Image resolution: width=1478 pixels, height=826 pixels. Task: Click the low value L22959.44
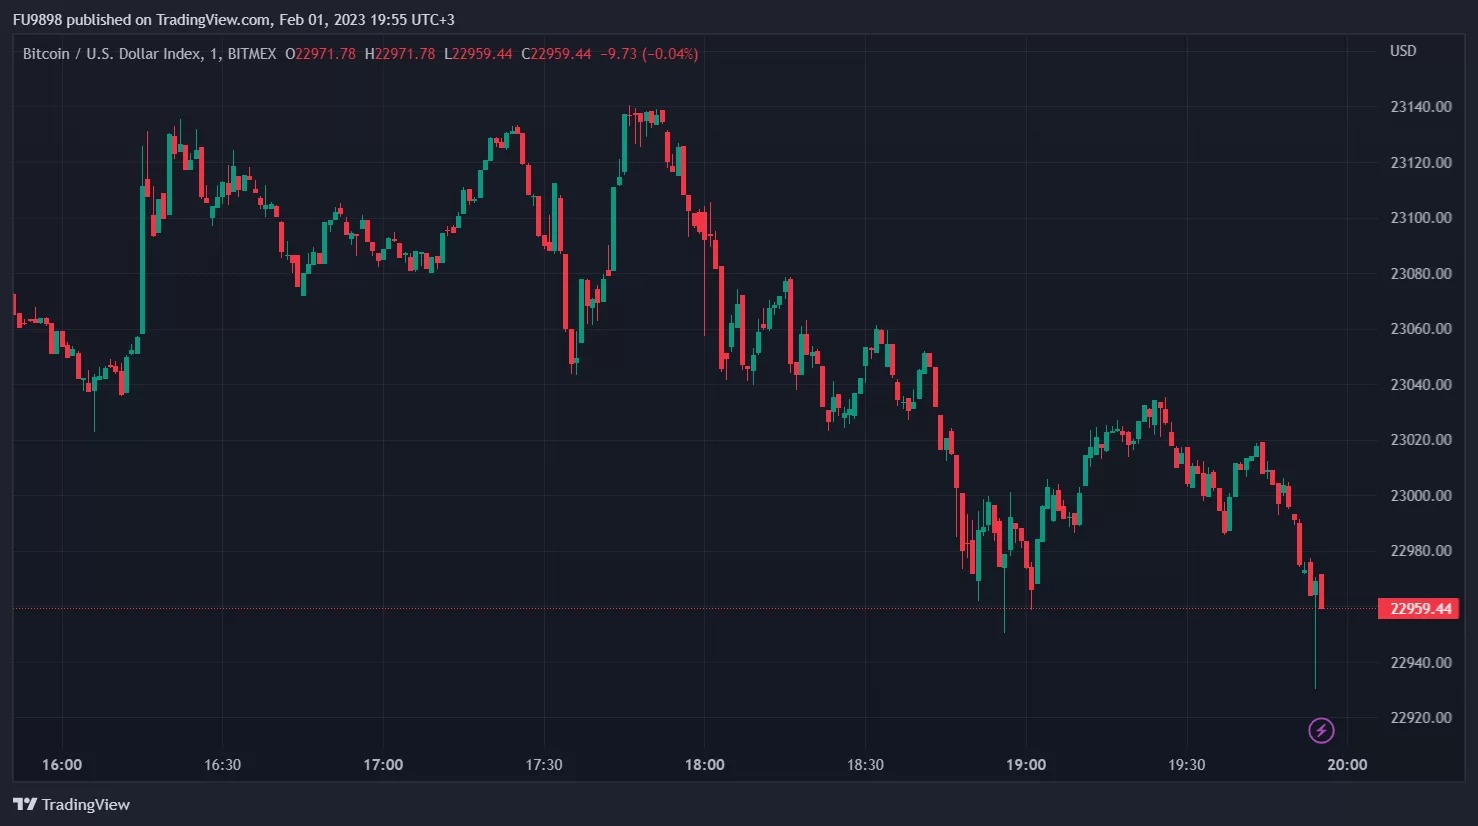click(478, 54)
